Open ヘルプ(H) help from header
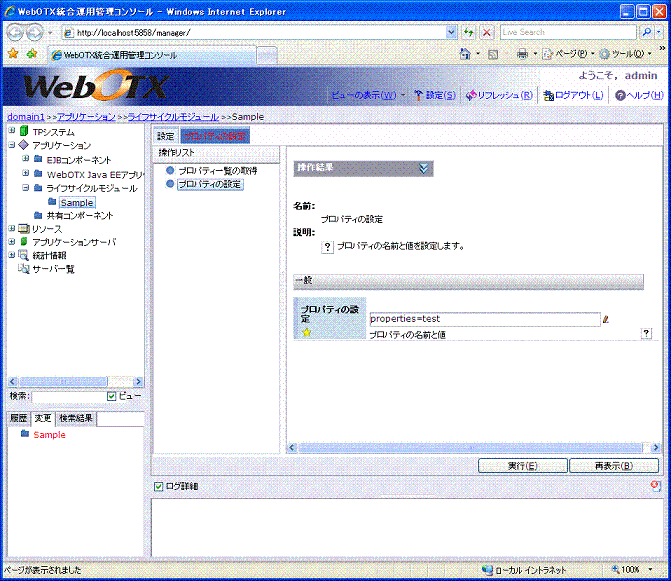This screenshot has width=671, height=581. (x=620, y=95)
